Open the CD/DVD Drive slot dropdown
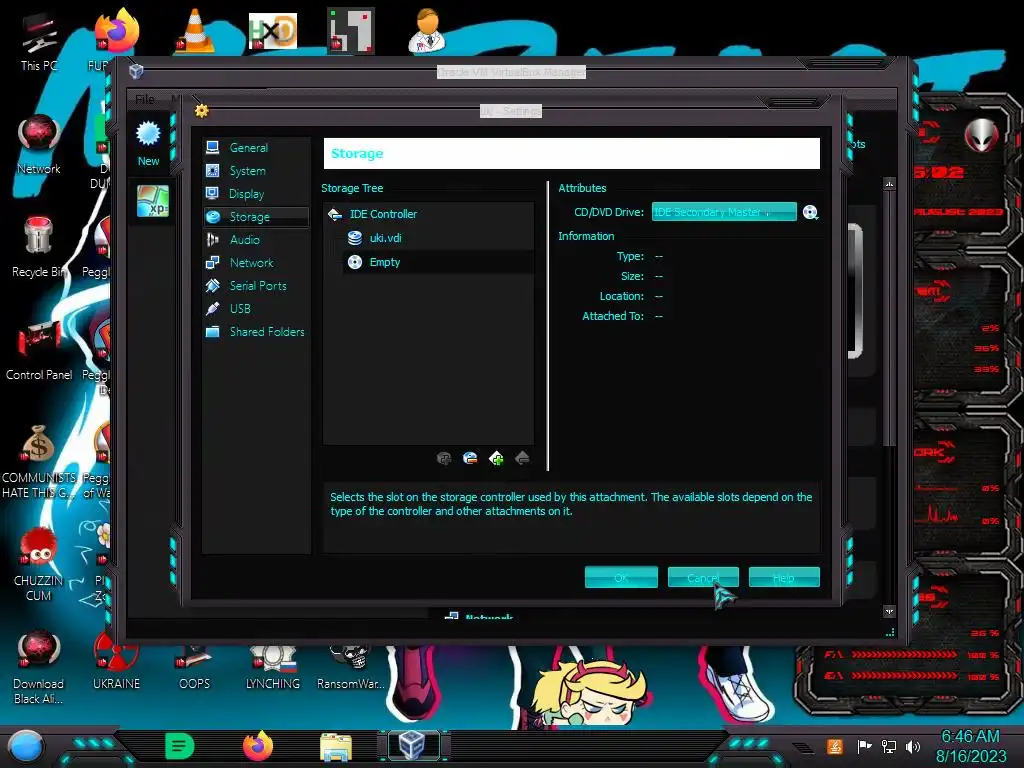Image resolution: width=1024 pixels, height=768 pixels. click(x=724, y=212)
